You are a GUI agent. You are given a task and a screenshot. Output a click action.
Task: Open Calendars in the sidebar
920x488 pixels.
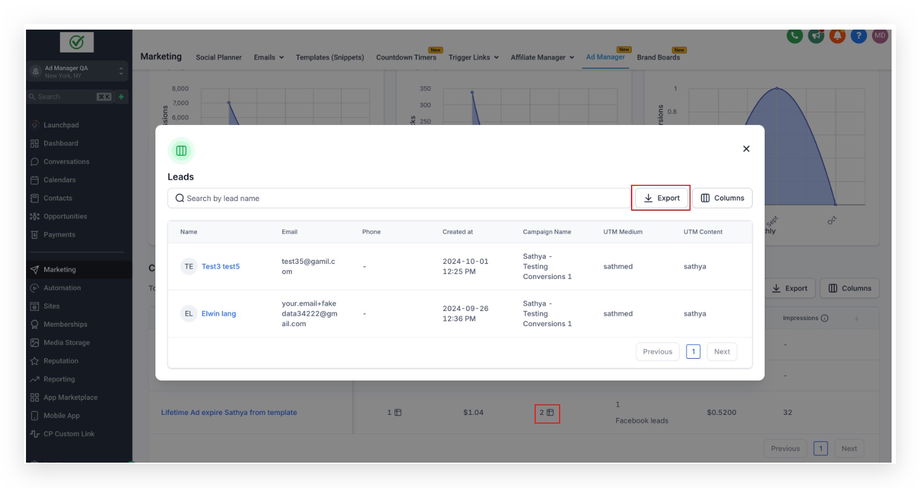pos(59,180)
